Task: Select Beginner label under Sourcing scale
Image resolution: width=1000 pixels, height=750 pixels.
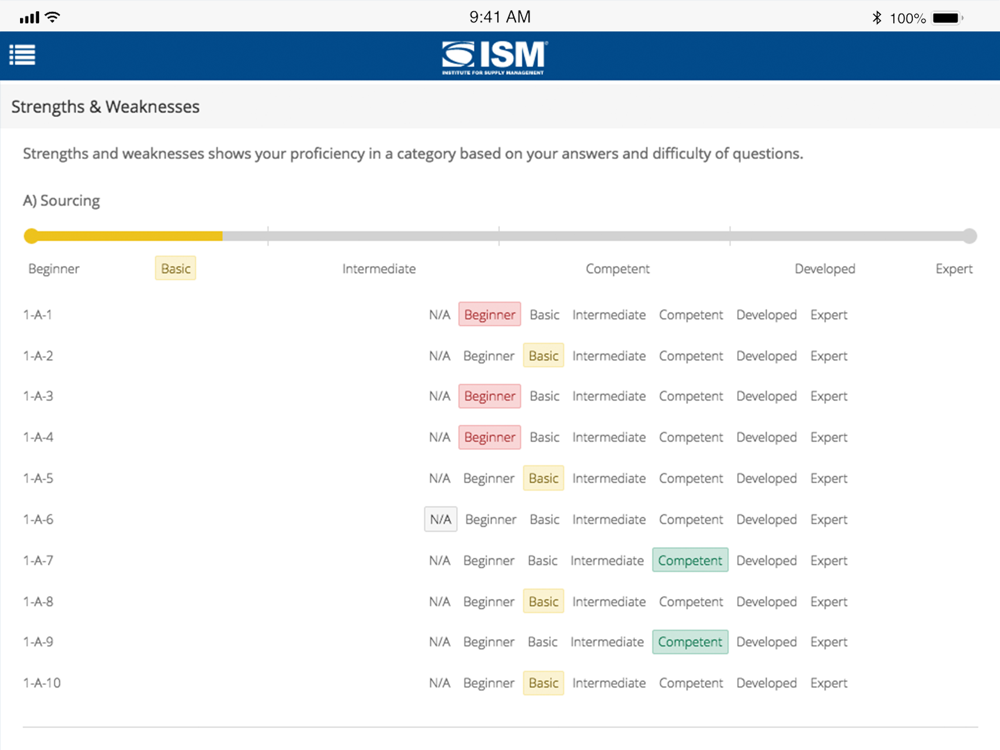Action: click(54, 268)
